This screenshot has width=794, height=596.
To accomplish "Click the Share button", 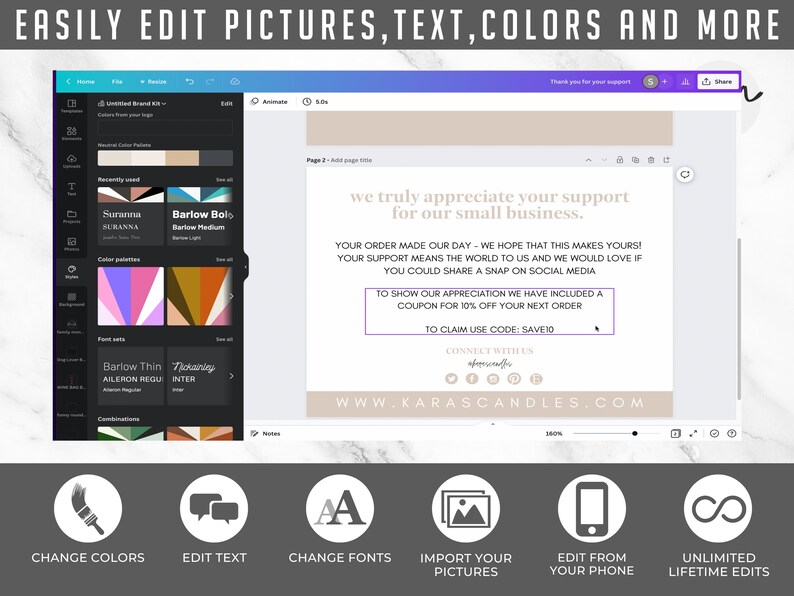I will 718,81.
